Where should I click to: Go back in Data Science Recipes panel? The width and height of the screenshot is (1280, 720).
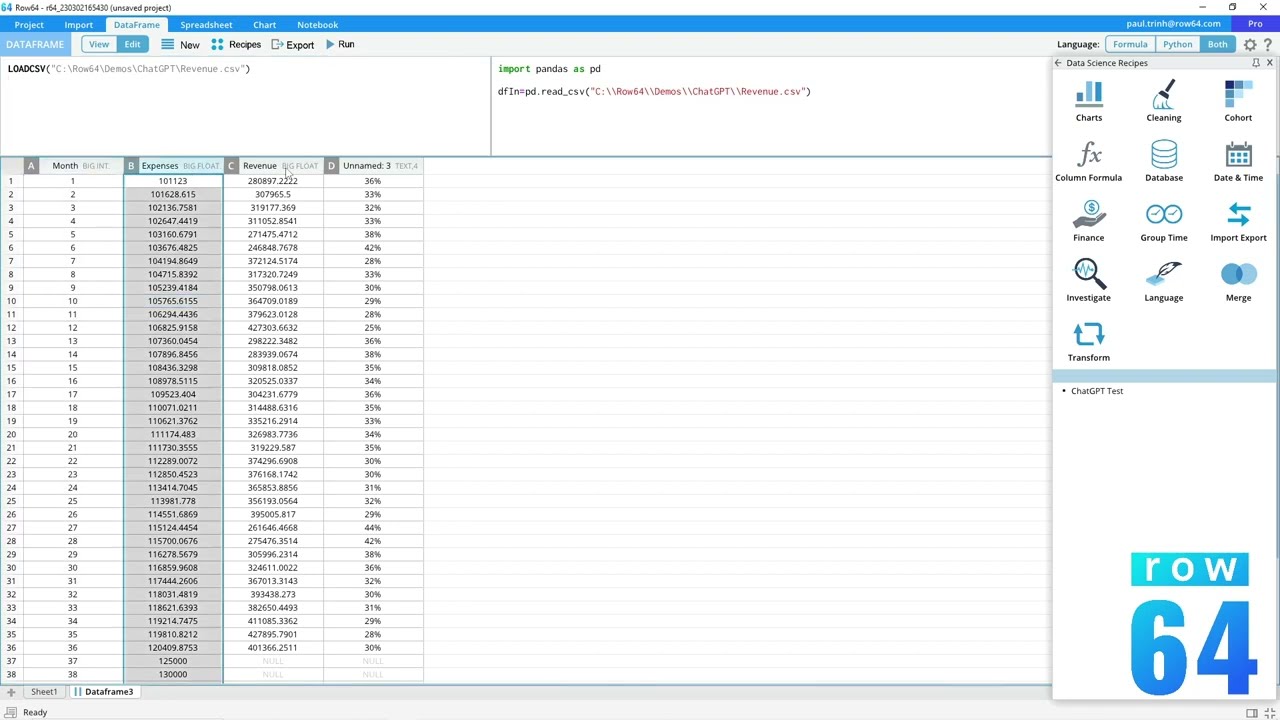pyautogui.click(x=1058, y=63)
